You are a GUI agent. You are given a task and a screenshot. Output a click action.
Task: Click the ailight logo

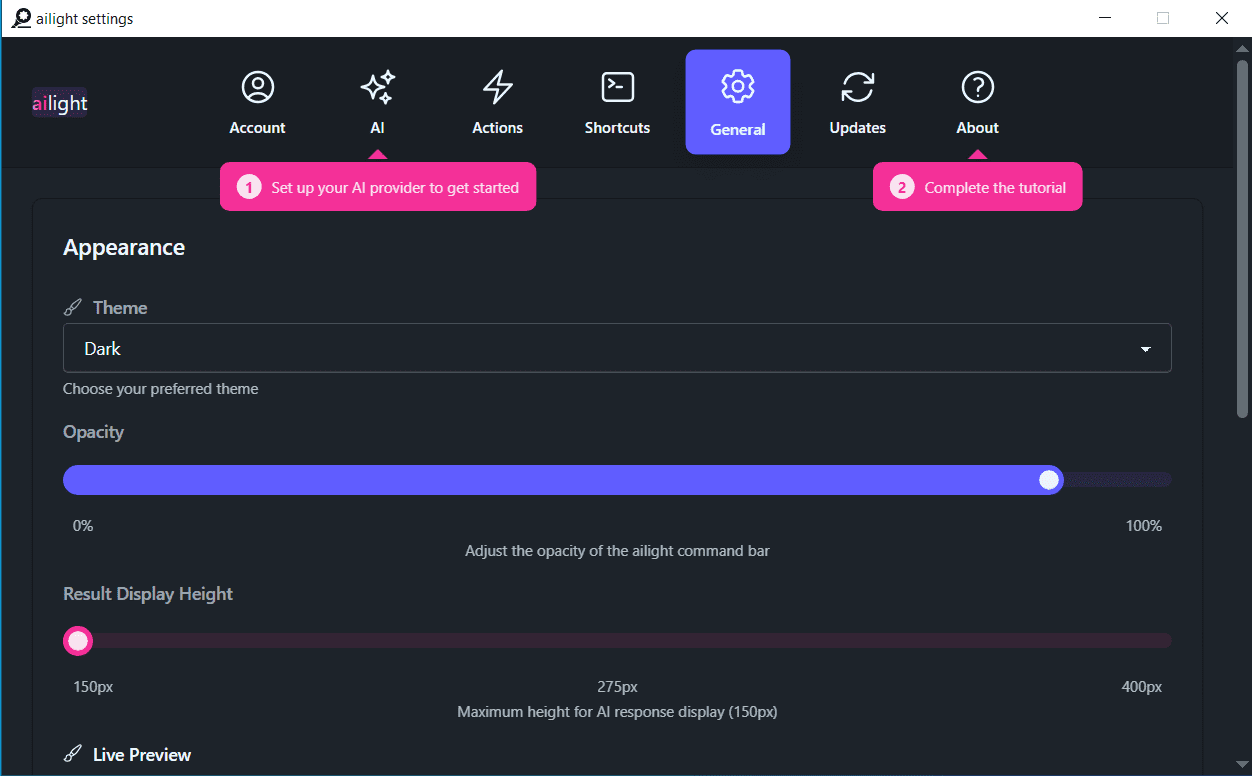[60, 103]
